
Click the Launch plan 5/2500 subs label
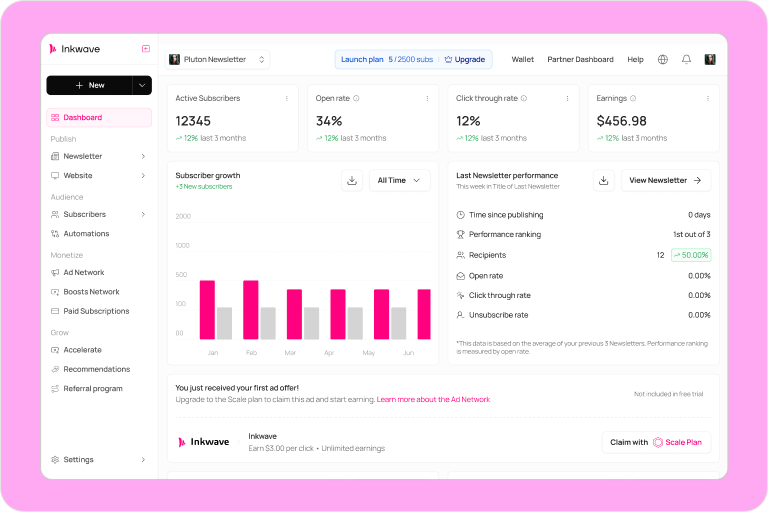pyautogui.click(x=387, y=59)
